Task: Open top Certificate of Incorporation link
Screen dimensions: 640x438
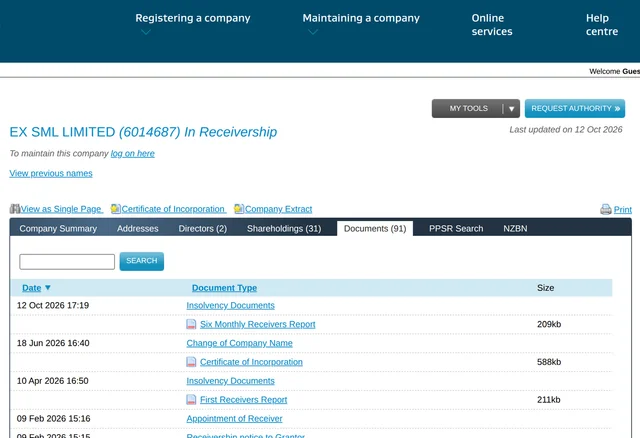Action: (x=173, y=209)
